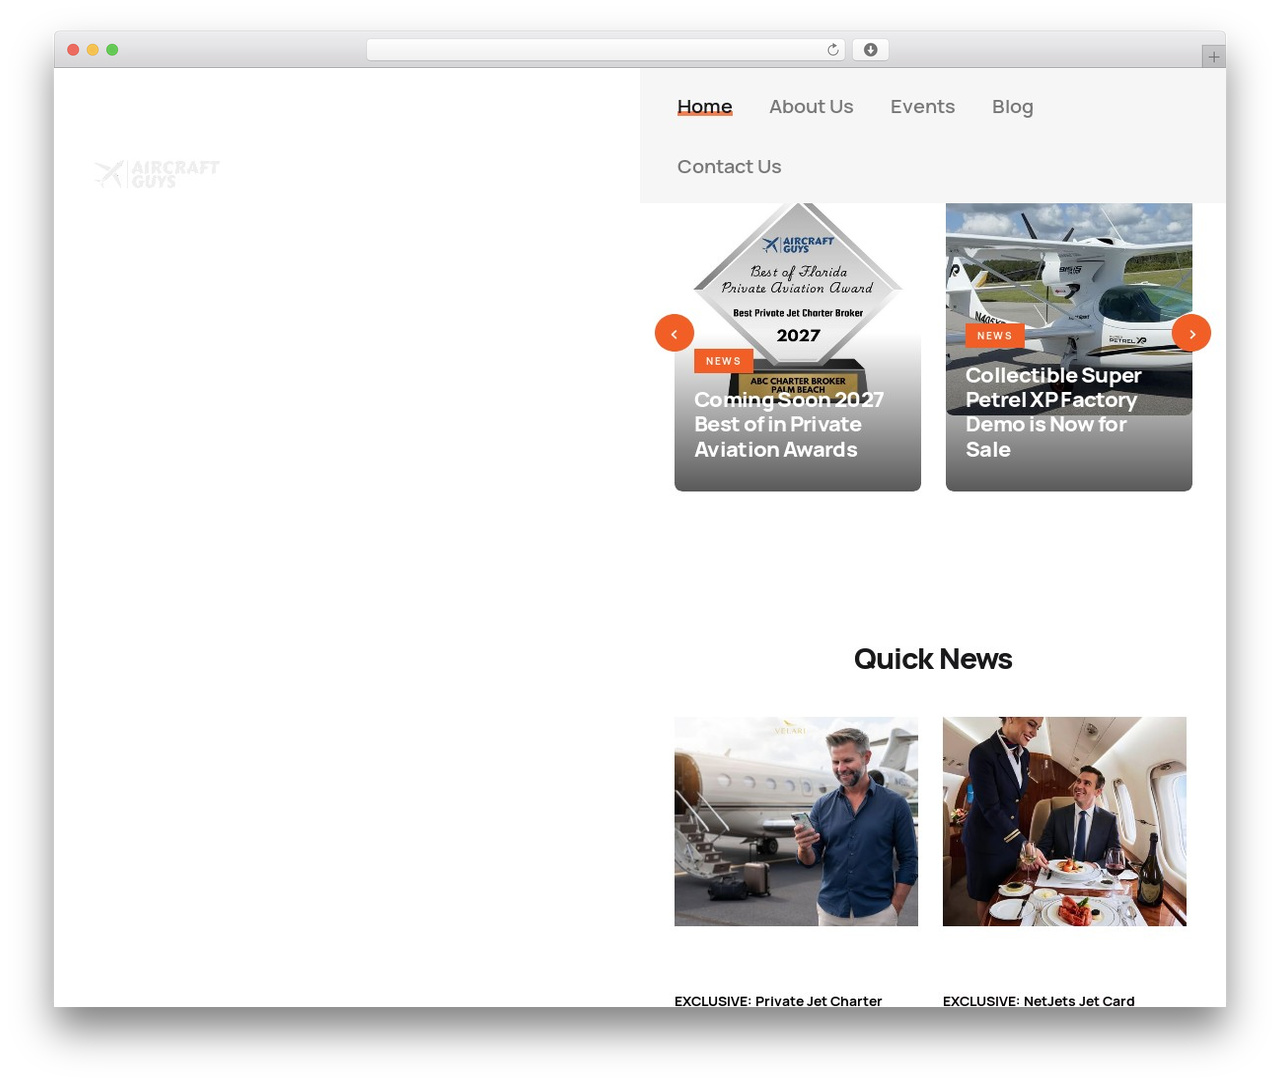Open downloads with the download arrow icon
Viewport: 1280px width, 1084px height.
tap(870, 50)
